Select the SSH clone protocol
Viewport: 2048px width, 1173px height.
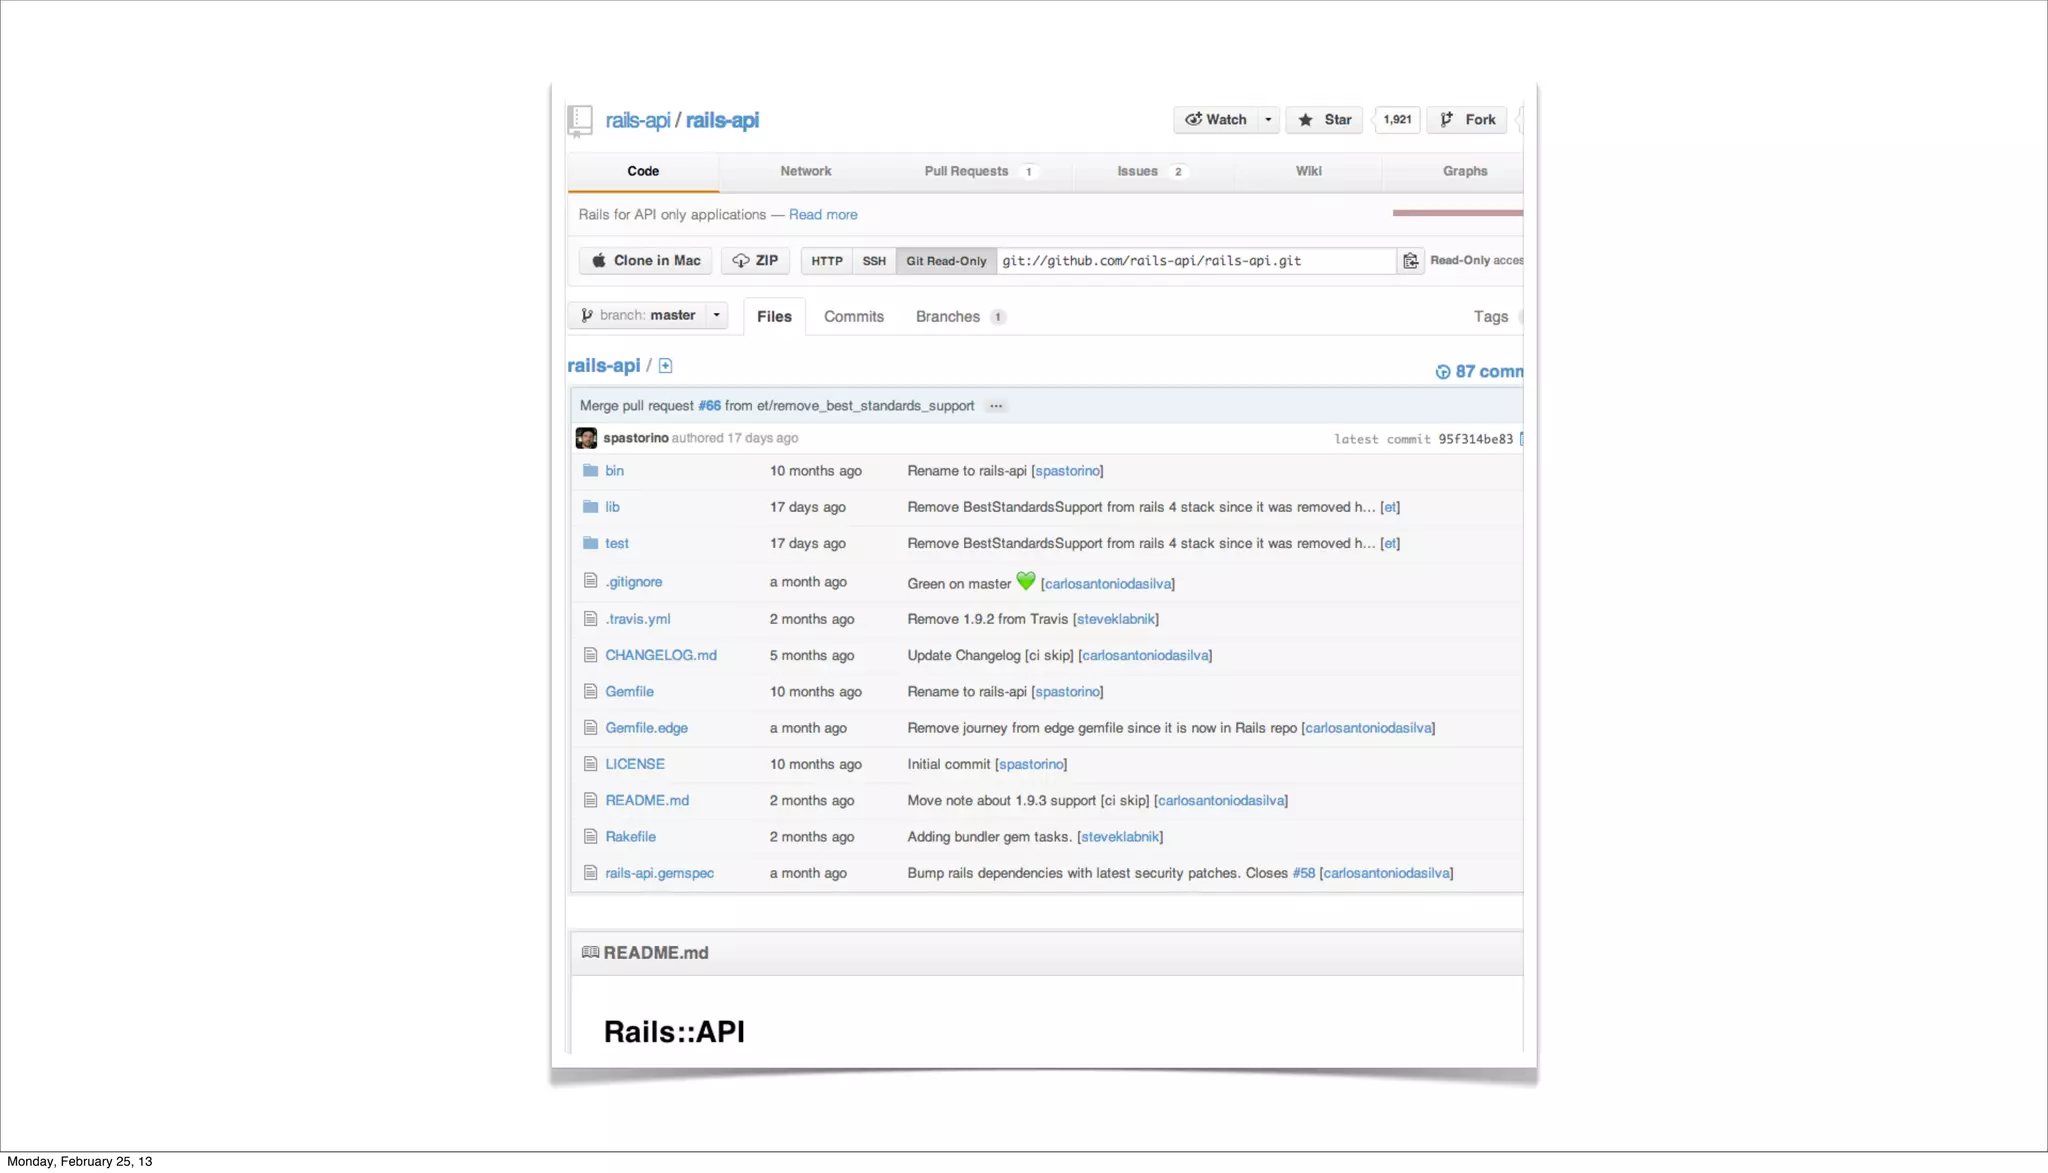[x=874, y=261]
